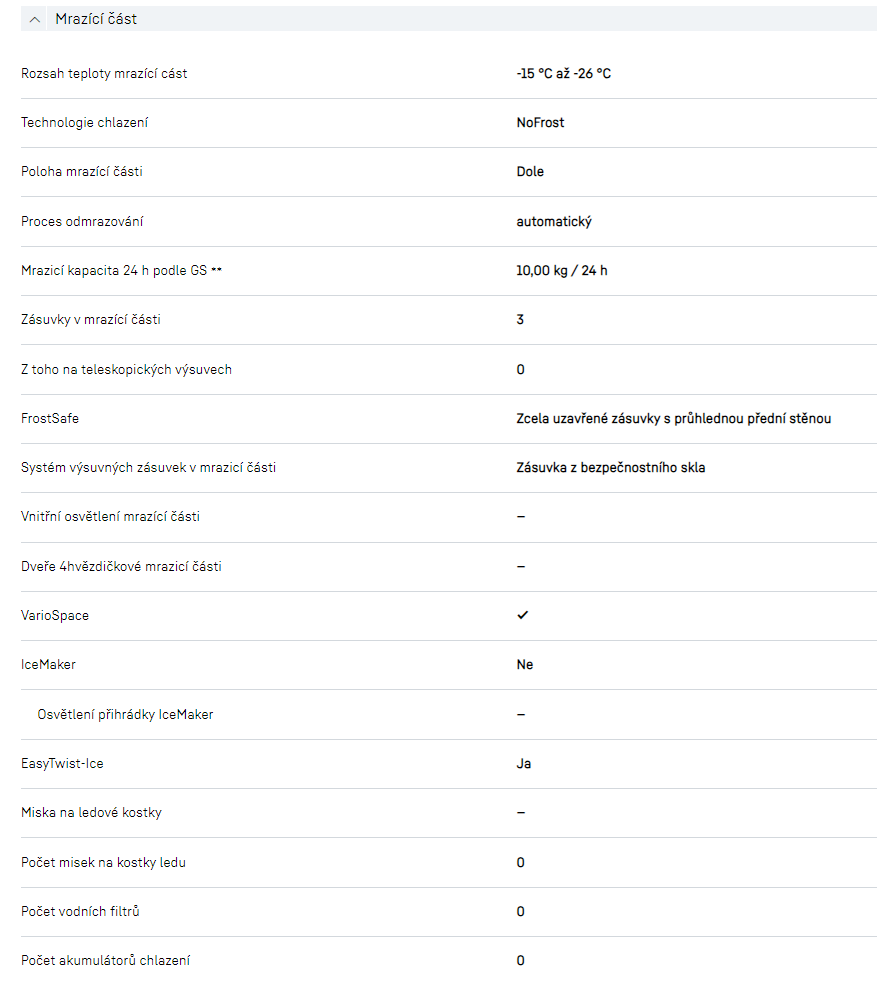The width and height of the screenshot is (877, 982).
Task: Select the NoFrost value text
Action: pos(540,123)
